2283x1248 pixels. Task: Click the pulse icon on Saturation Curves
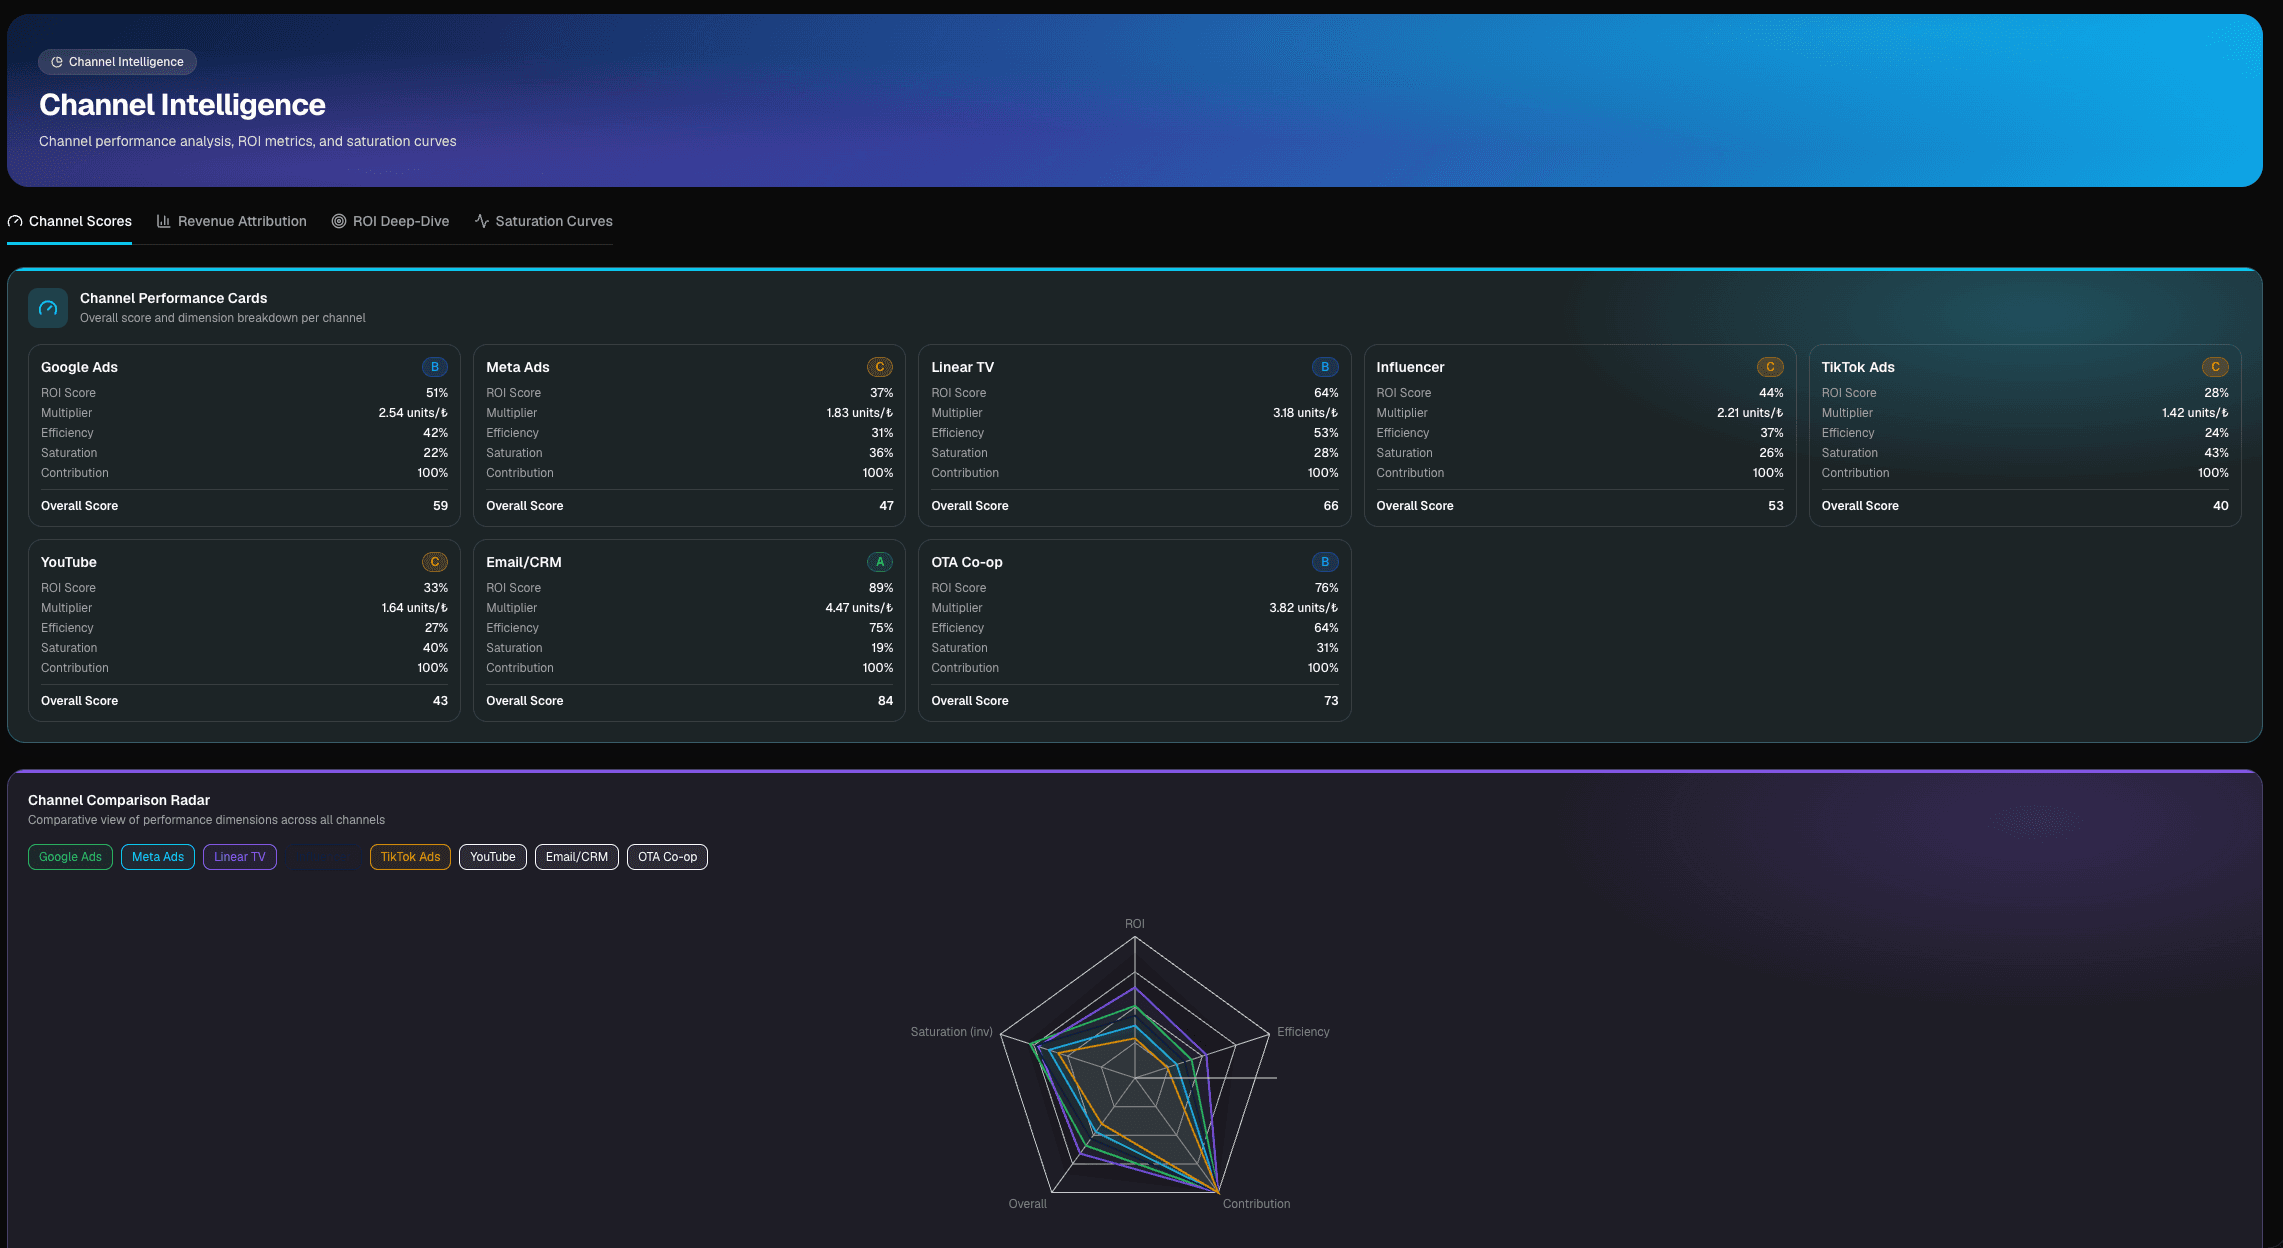[x=482, y=221]
